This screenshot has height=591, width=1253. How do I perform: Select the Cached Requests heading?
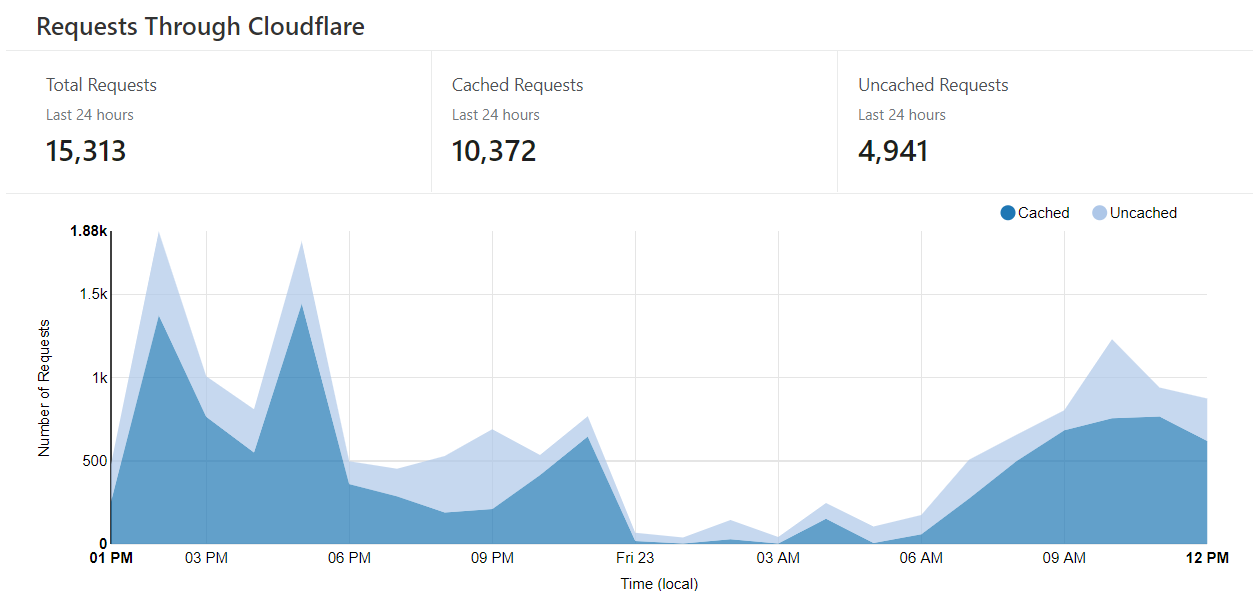[x=517, y=85]
